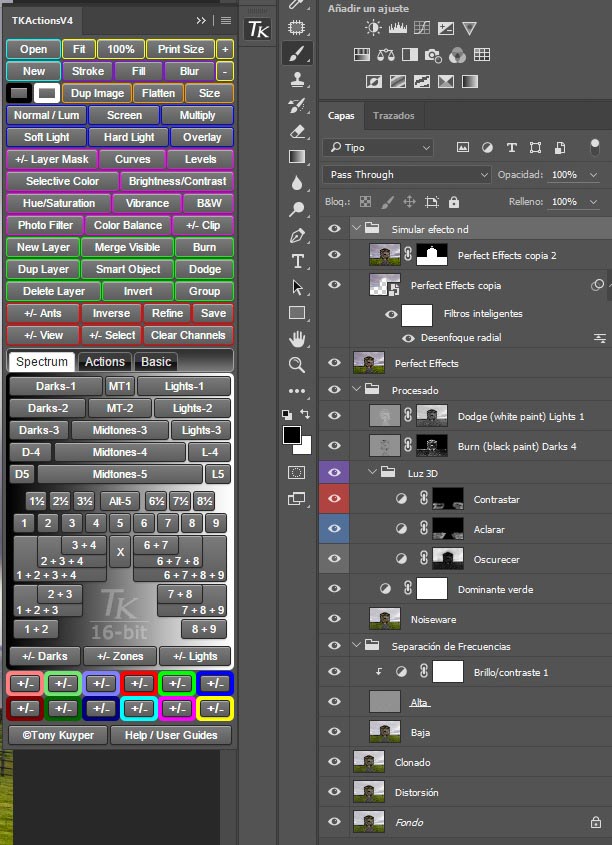Select the Eraser tool
The height and width of the screenshot is (845, 612).
(297, 131)
